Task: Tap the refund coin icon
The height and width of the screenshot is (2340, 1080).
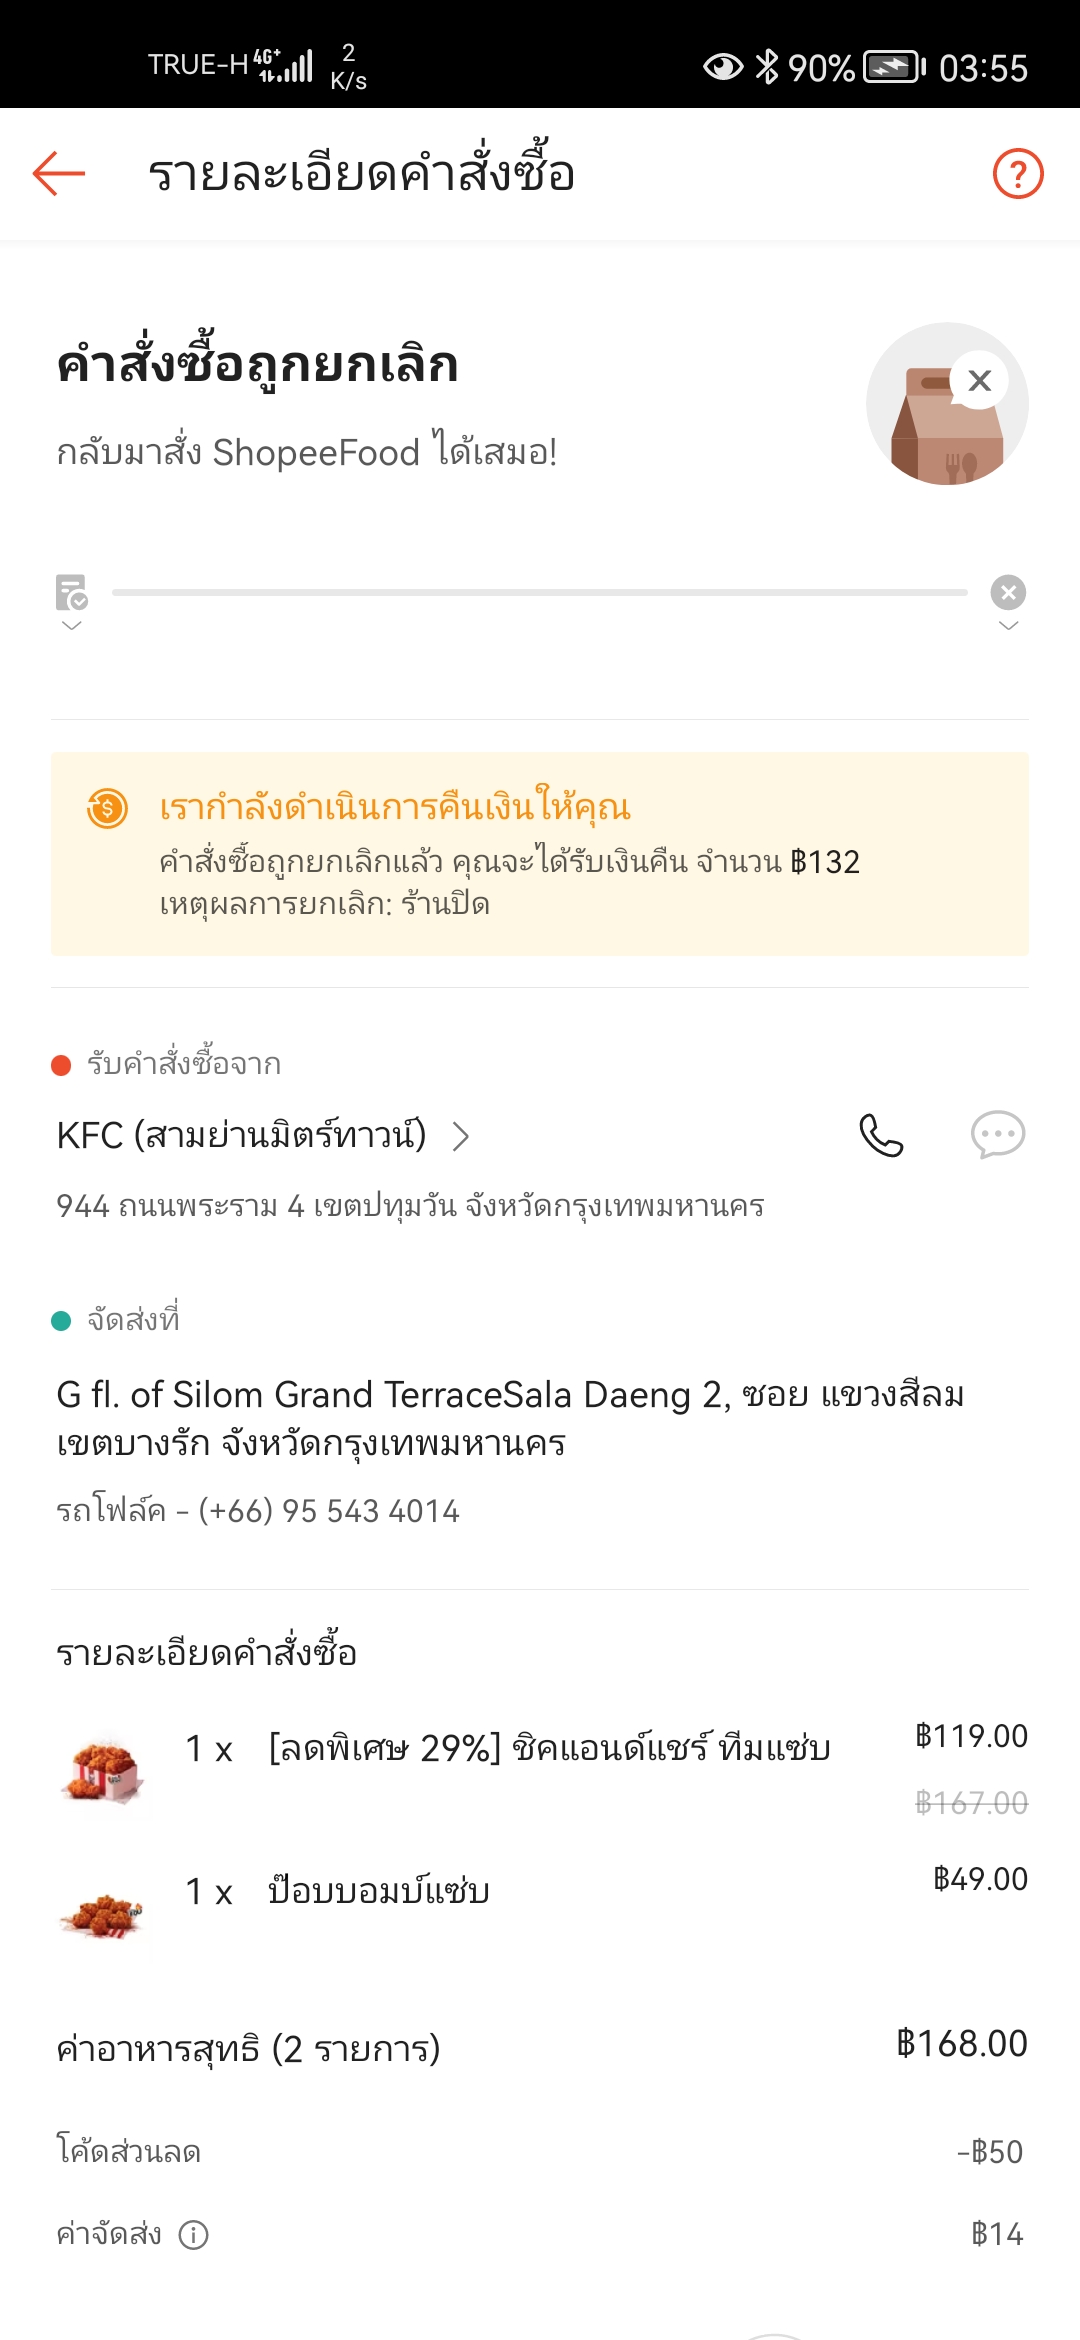Action: point(107,808)
